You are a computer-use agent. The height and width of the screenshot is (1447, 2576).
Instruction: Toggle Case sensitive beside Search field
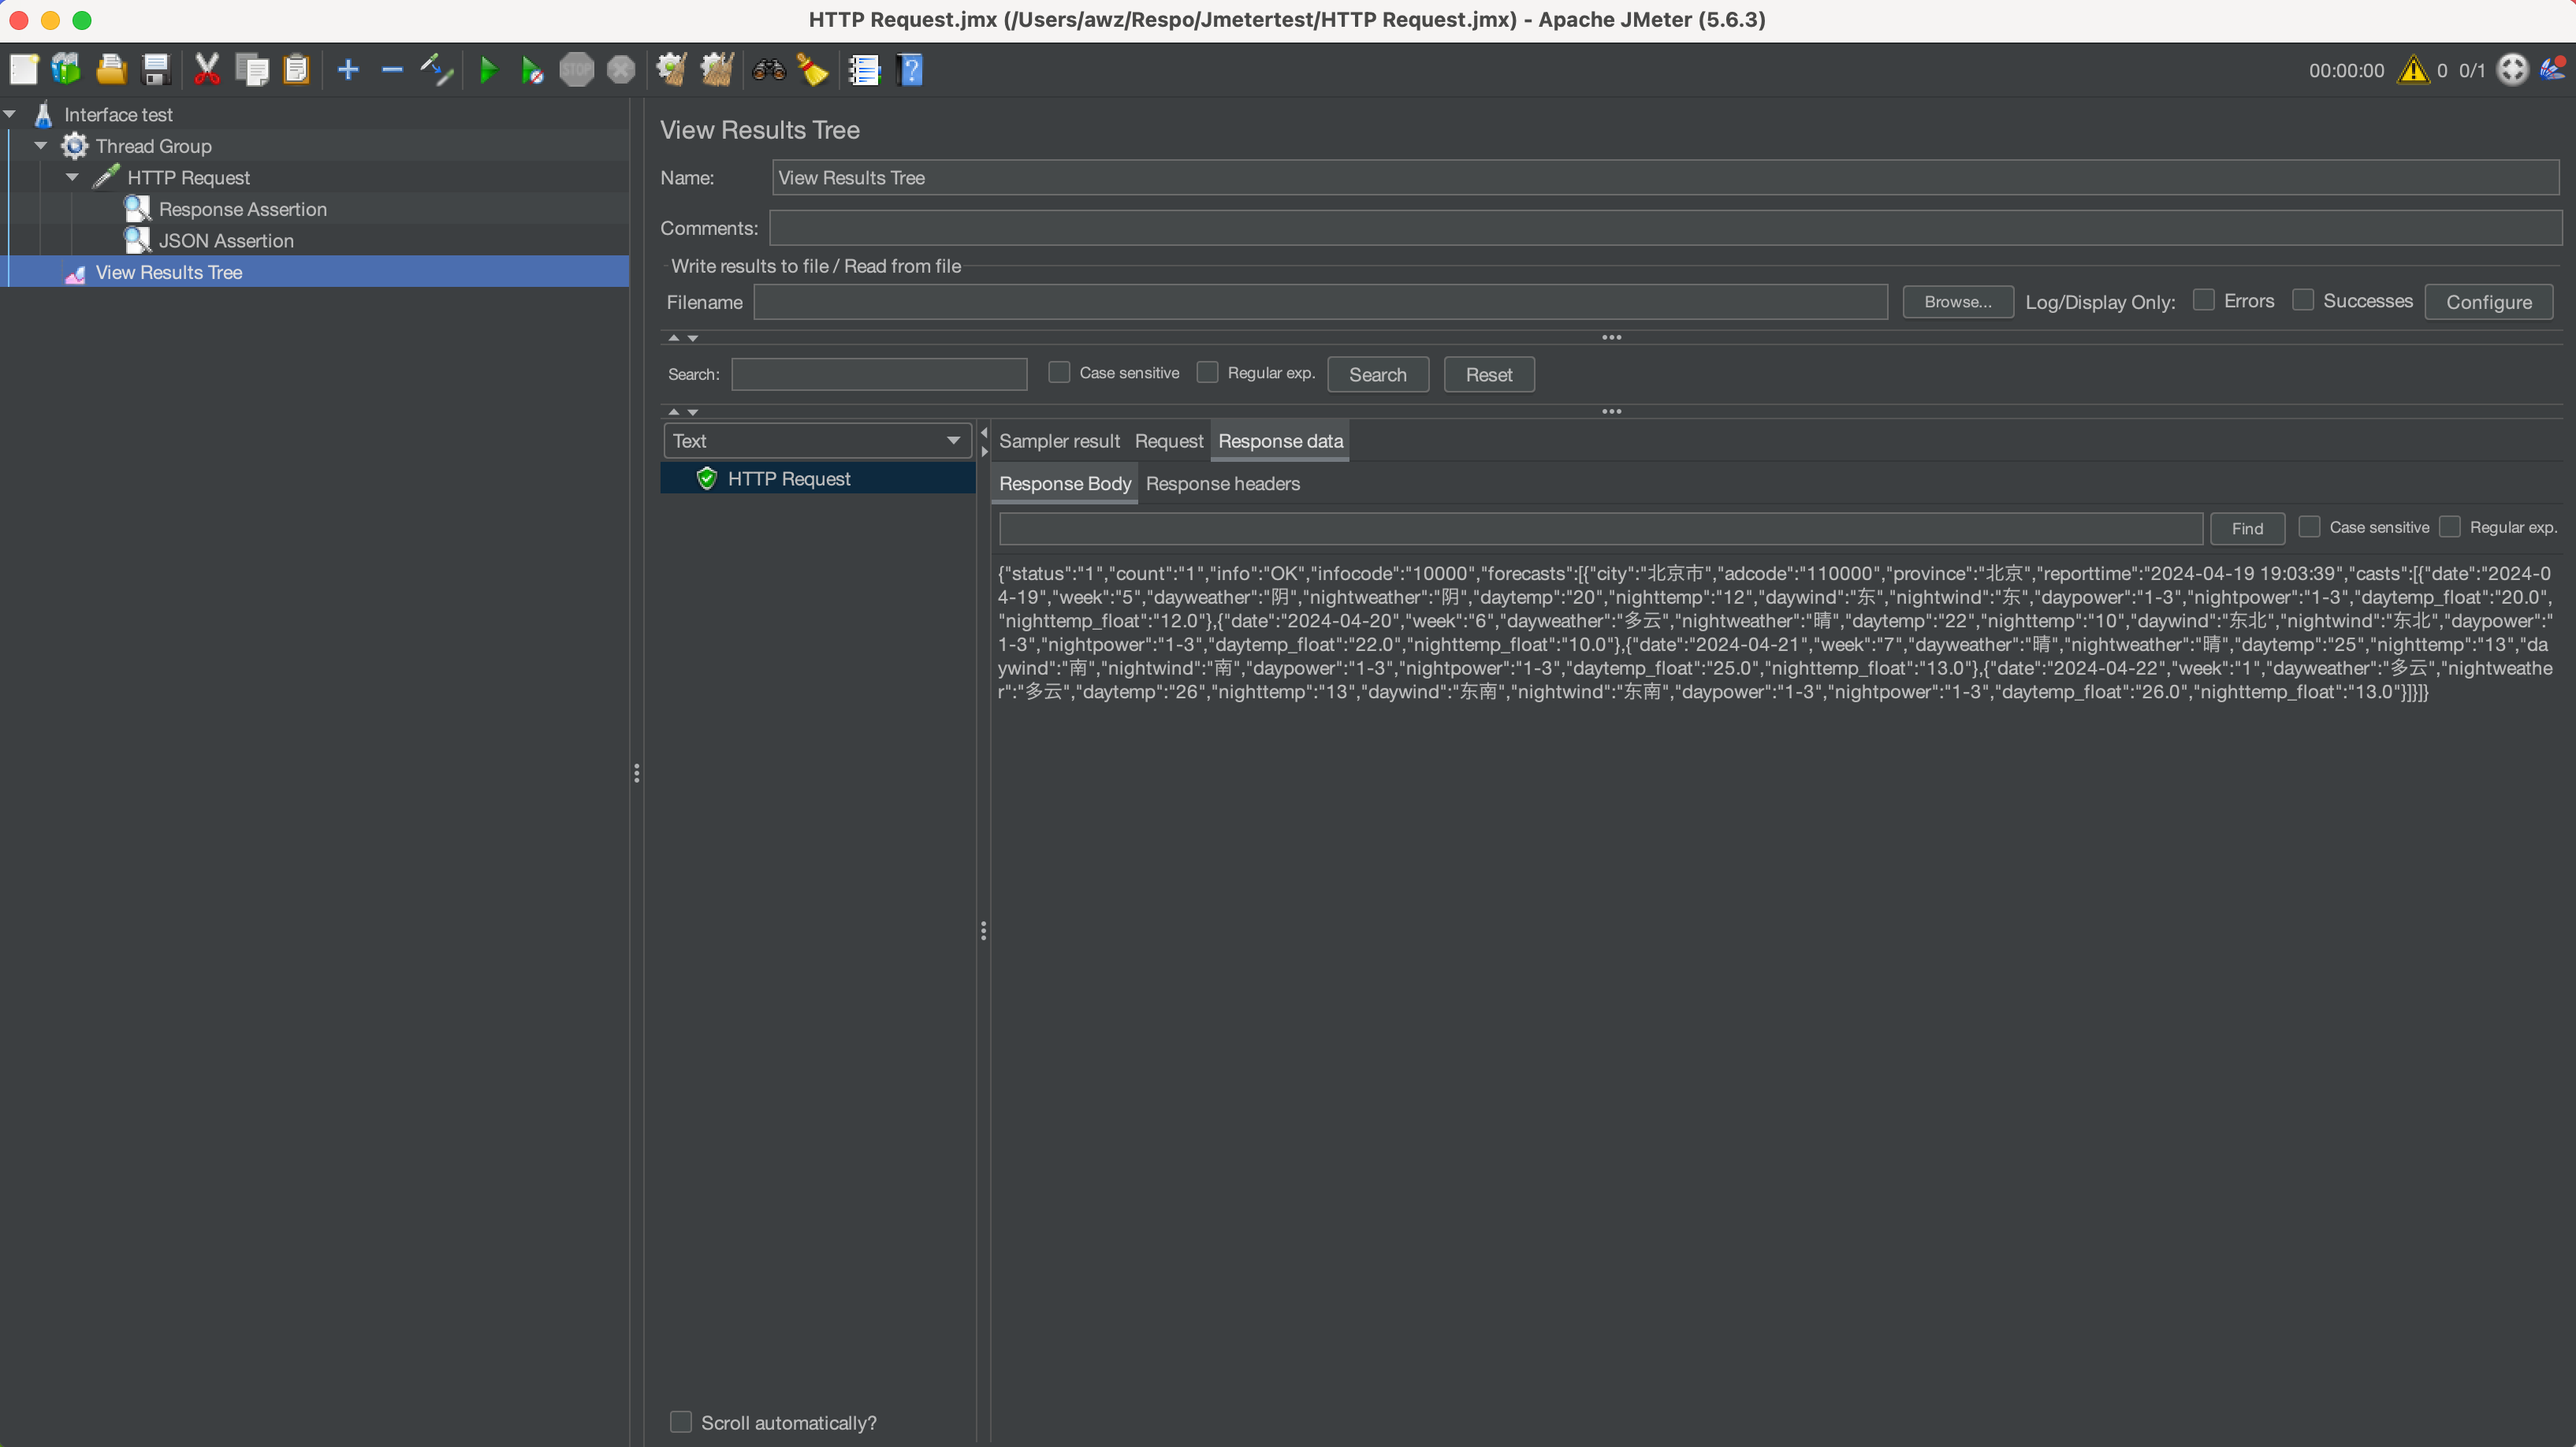1059,372
